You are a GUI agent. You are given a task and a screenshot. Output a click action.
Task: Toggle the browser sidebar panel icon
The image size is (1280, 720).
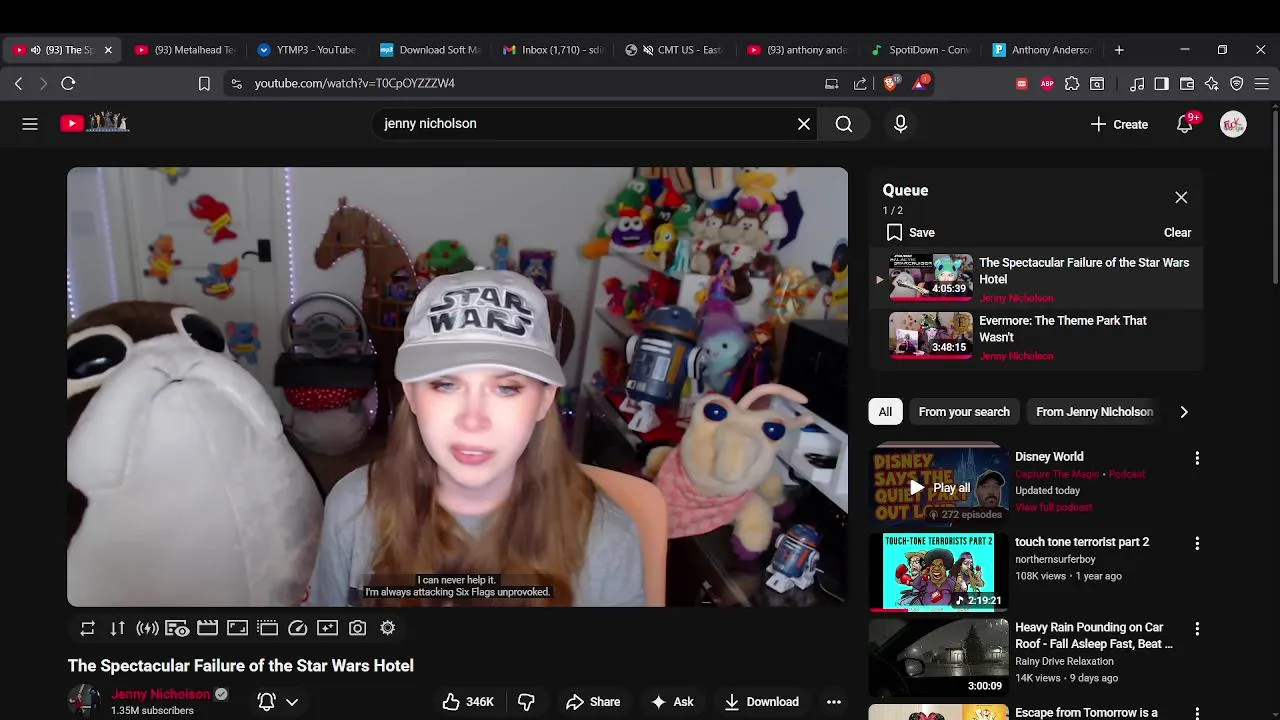click(1161, 84)
